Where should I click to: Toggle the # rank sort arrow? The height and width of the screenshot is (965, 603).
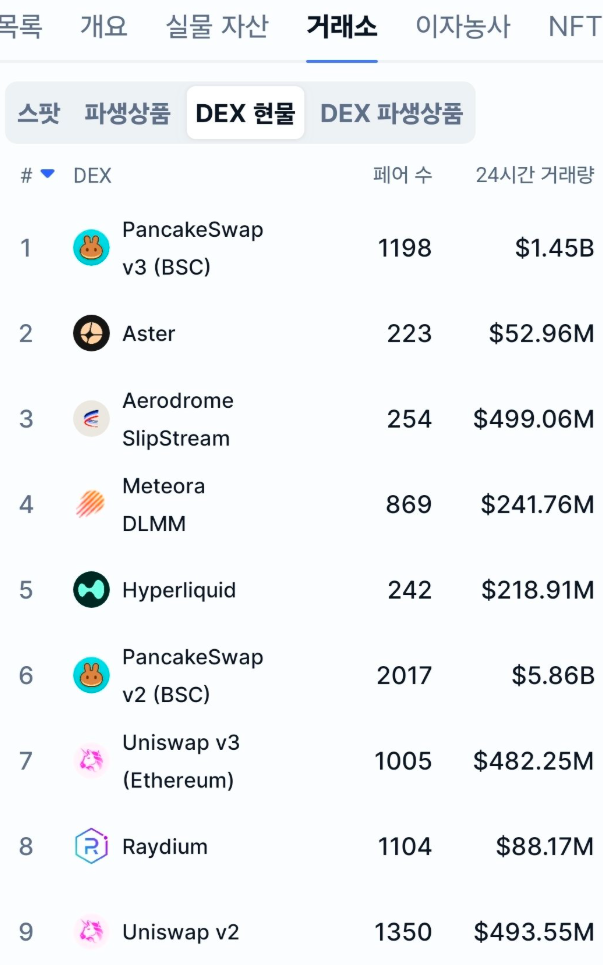(46, 175)
